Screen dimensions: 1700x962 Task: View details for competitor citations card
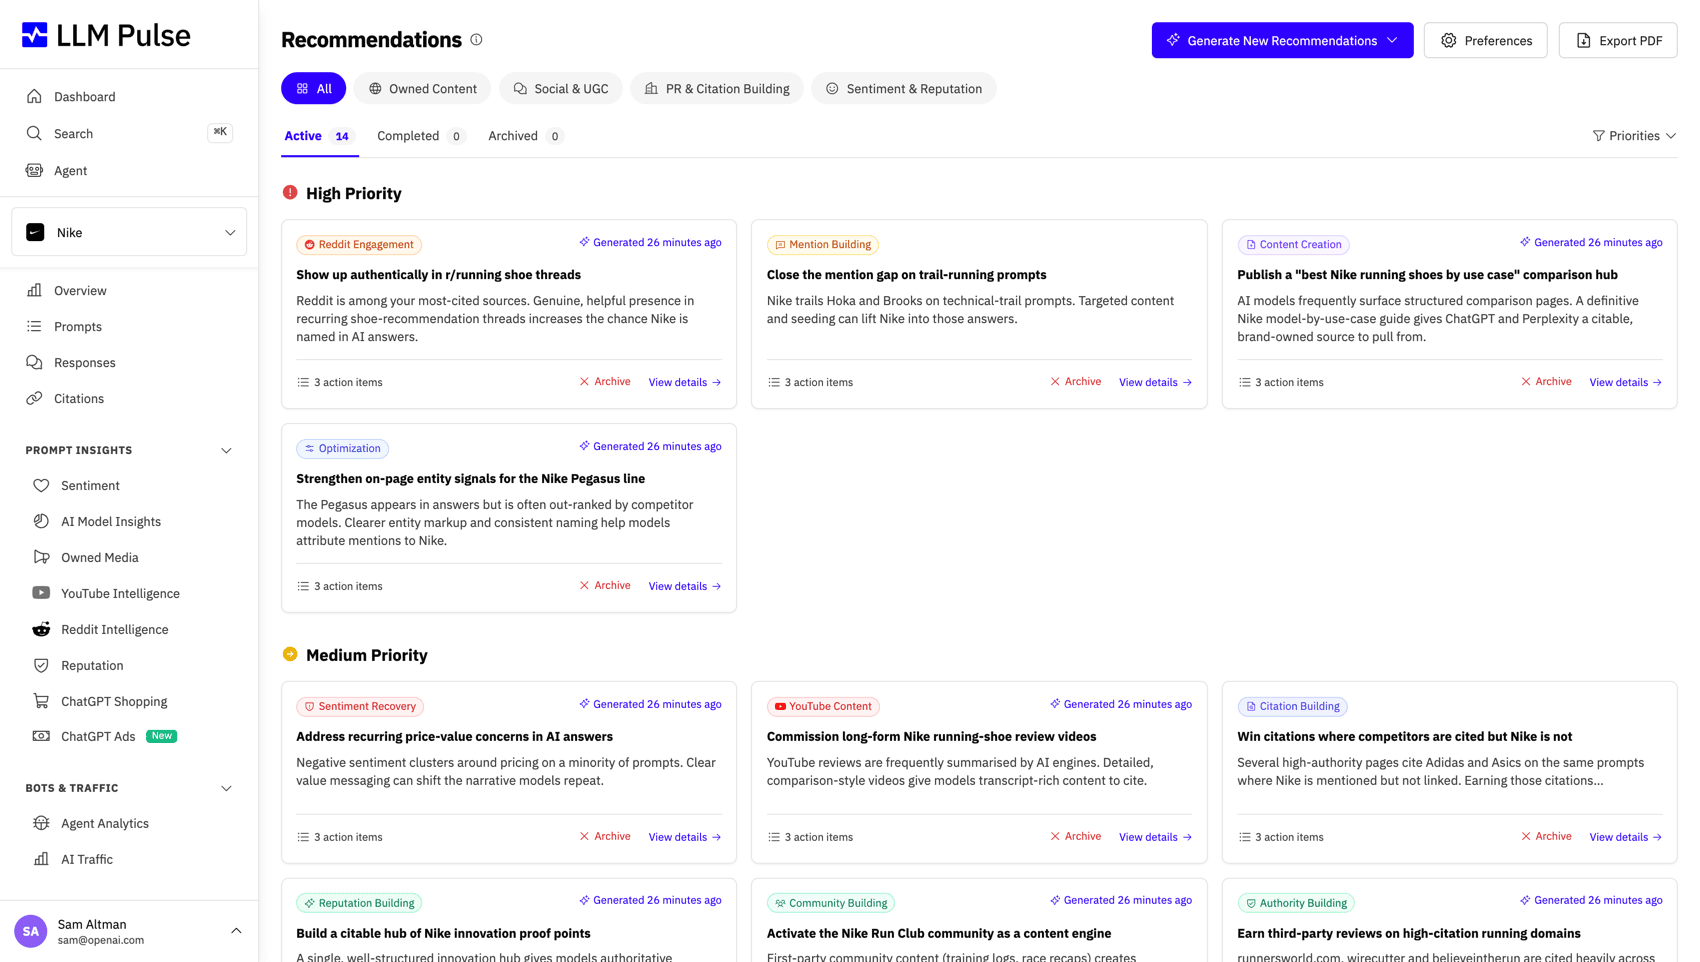[1626, 838]
